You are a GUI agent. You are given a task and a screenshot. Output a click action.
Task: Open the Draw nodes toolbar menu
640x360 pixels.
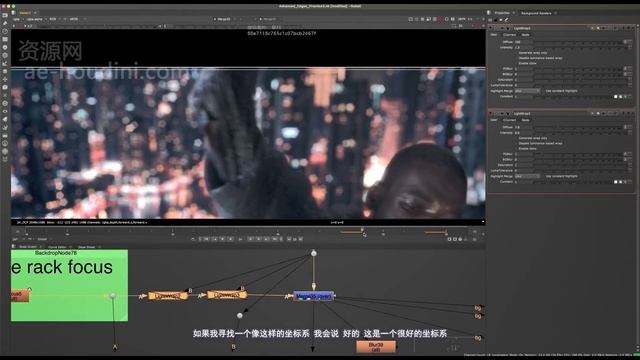[x=5, y=23]
